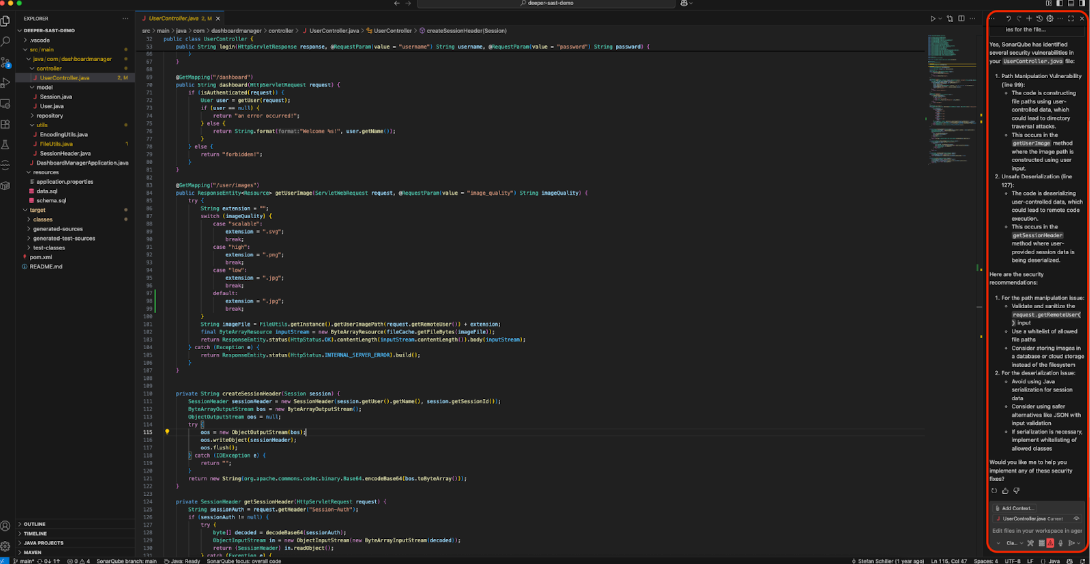Expand the OUTLINE section

(x=34, y=524)
